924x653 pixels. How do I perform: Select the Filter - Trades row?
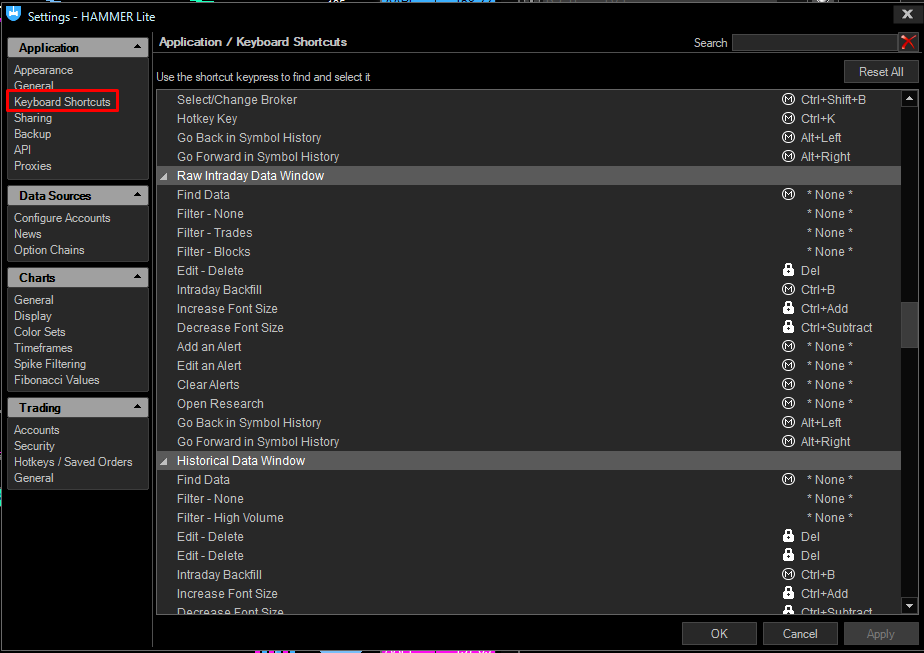[529, 233]
